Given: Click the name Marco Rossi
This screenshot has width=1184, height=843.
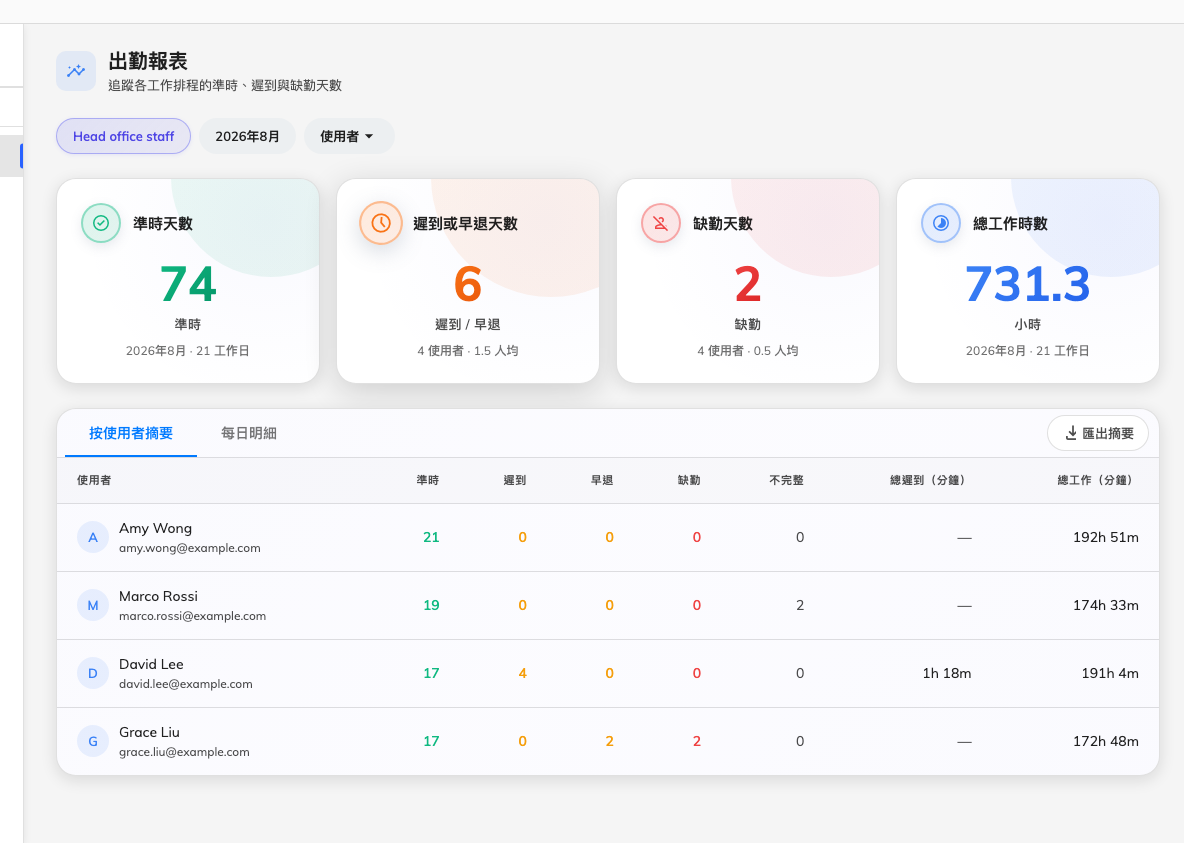Looking at the screenshot, I should point(159,597).
